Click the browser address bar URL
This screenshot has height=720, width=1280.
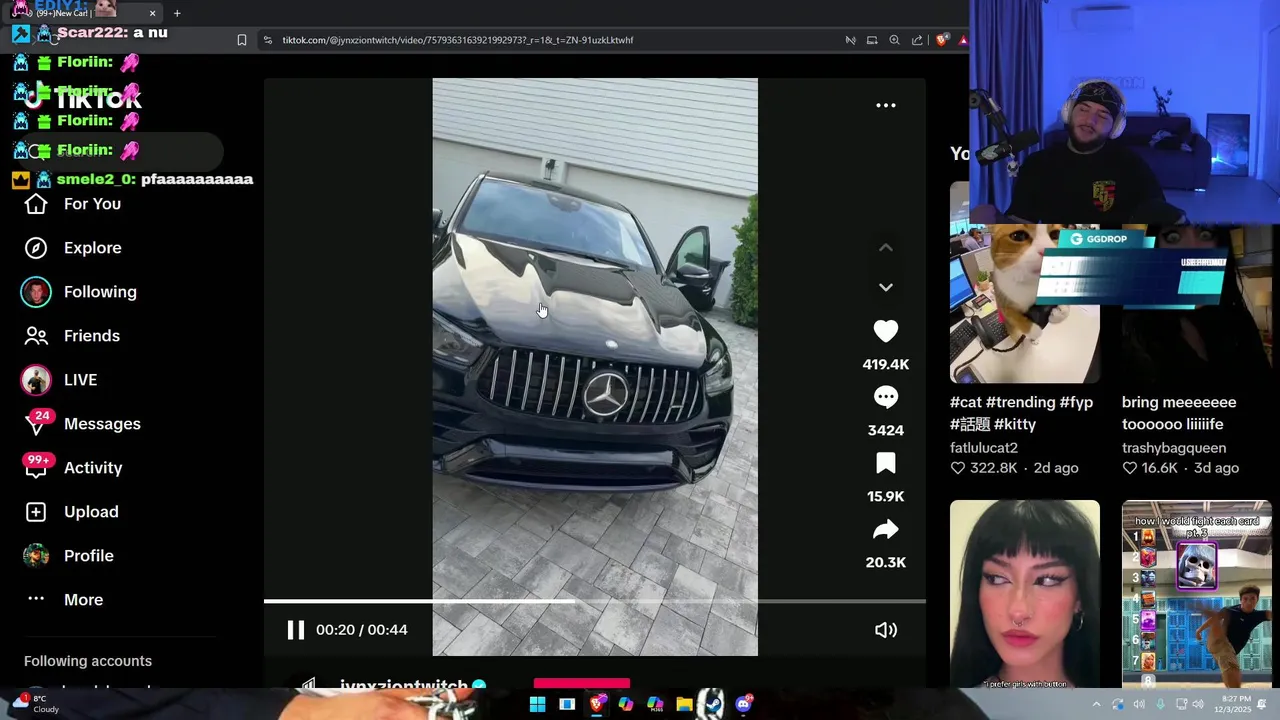[458, 40]
